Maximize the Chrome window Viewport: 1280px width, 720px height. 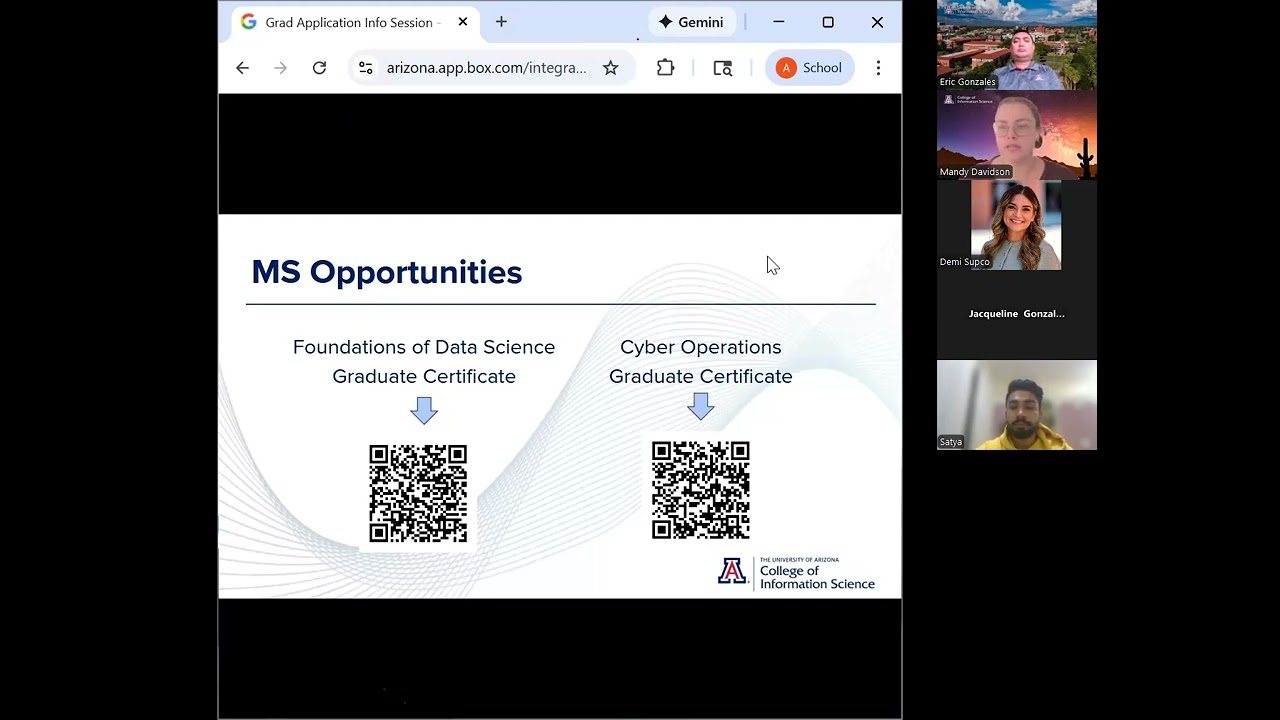click(828, 22)
